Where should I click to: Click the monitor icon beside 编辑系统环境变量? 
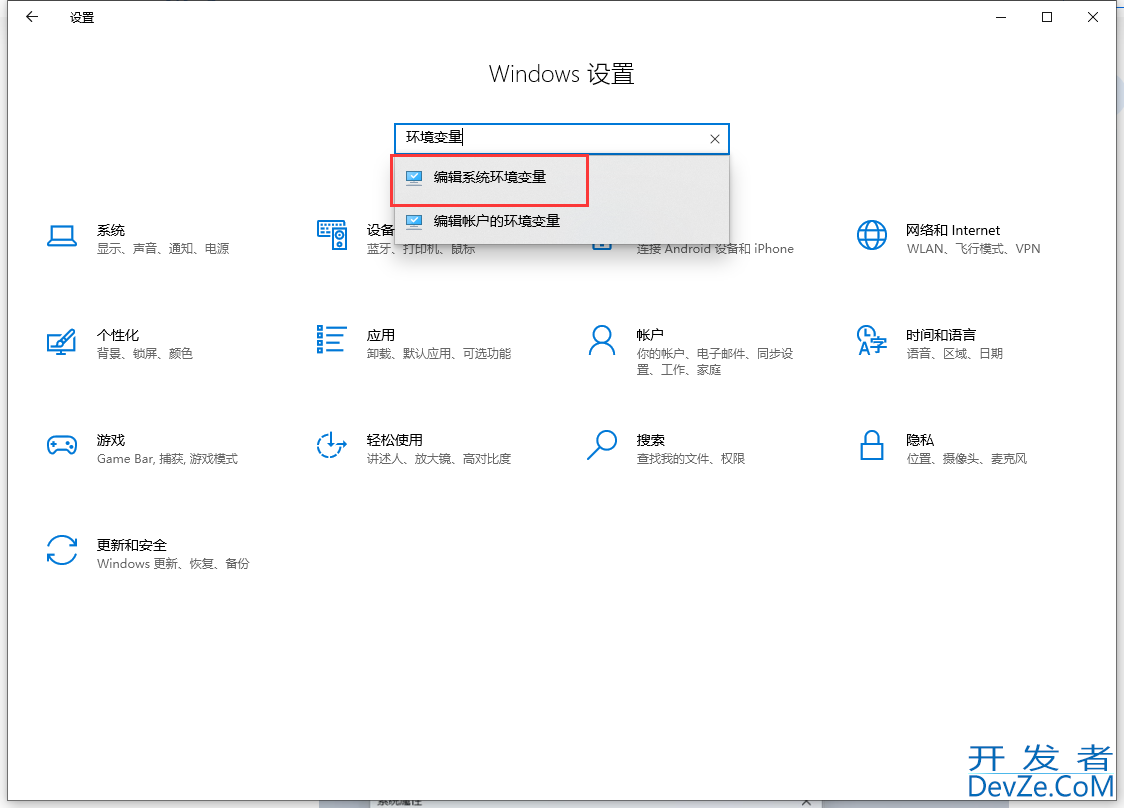414,178
